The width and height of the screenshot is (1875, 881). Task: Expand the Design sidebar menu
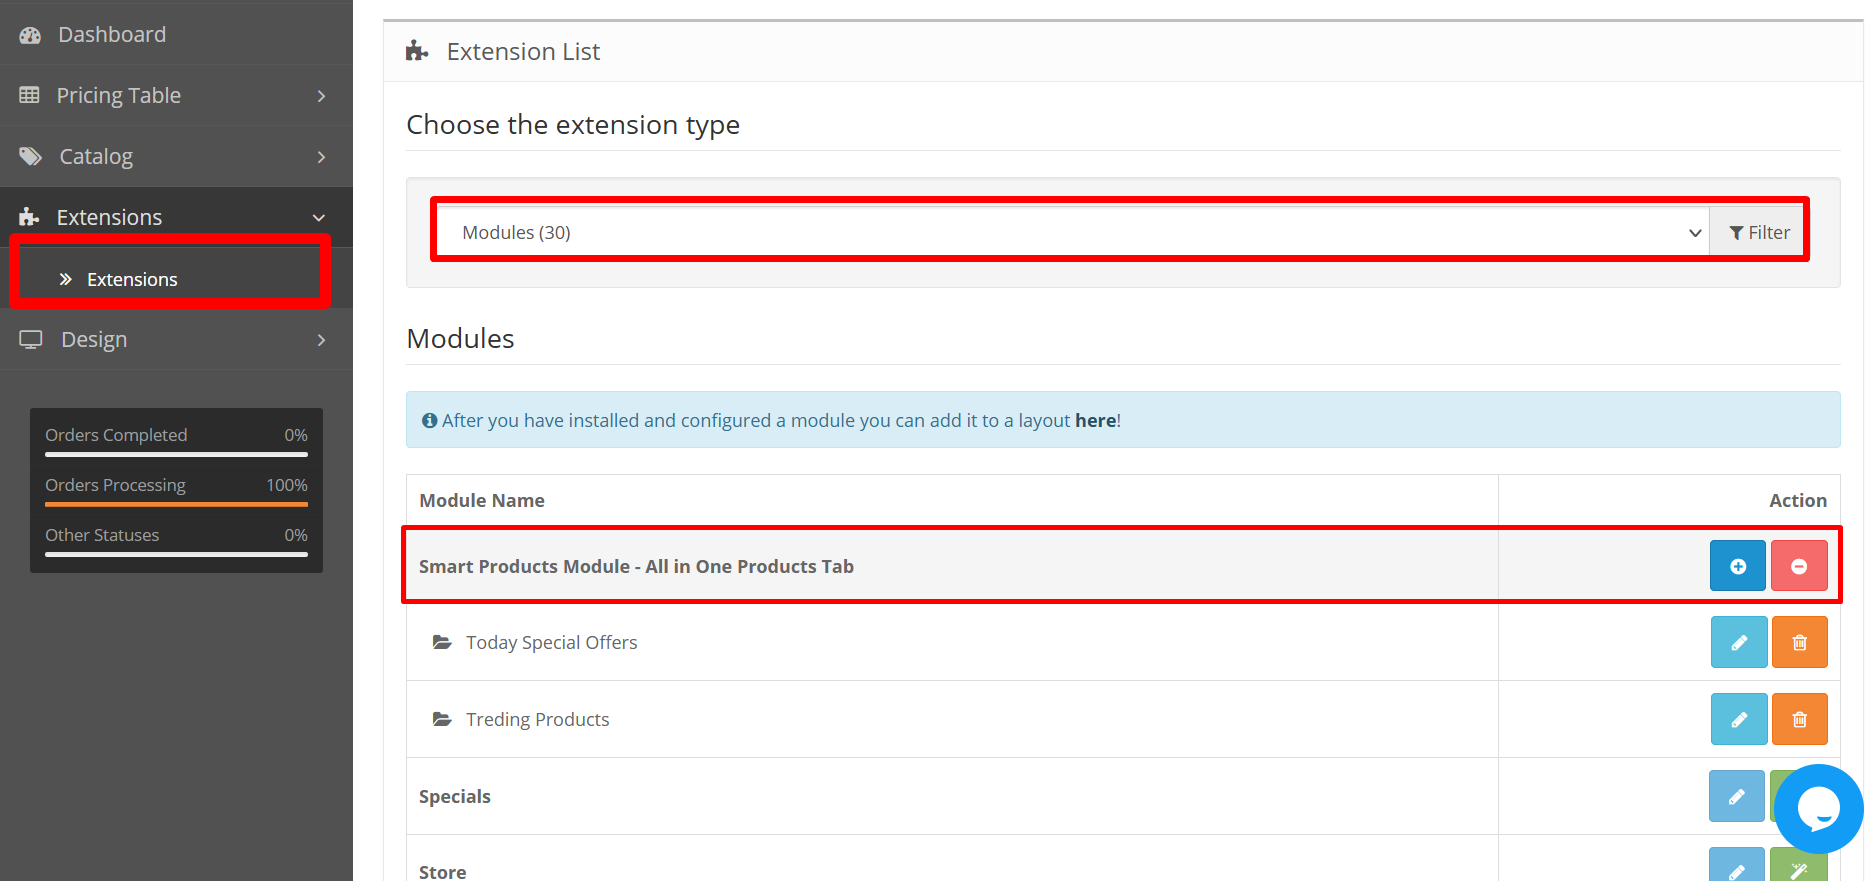click(x=175, y=340)
